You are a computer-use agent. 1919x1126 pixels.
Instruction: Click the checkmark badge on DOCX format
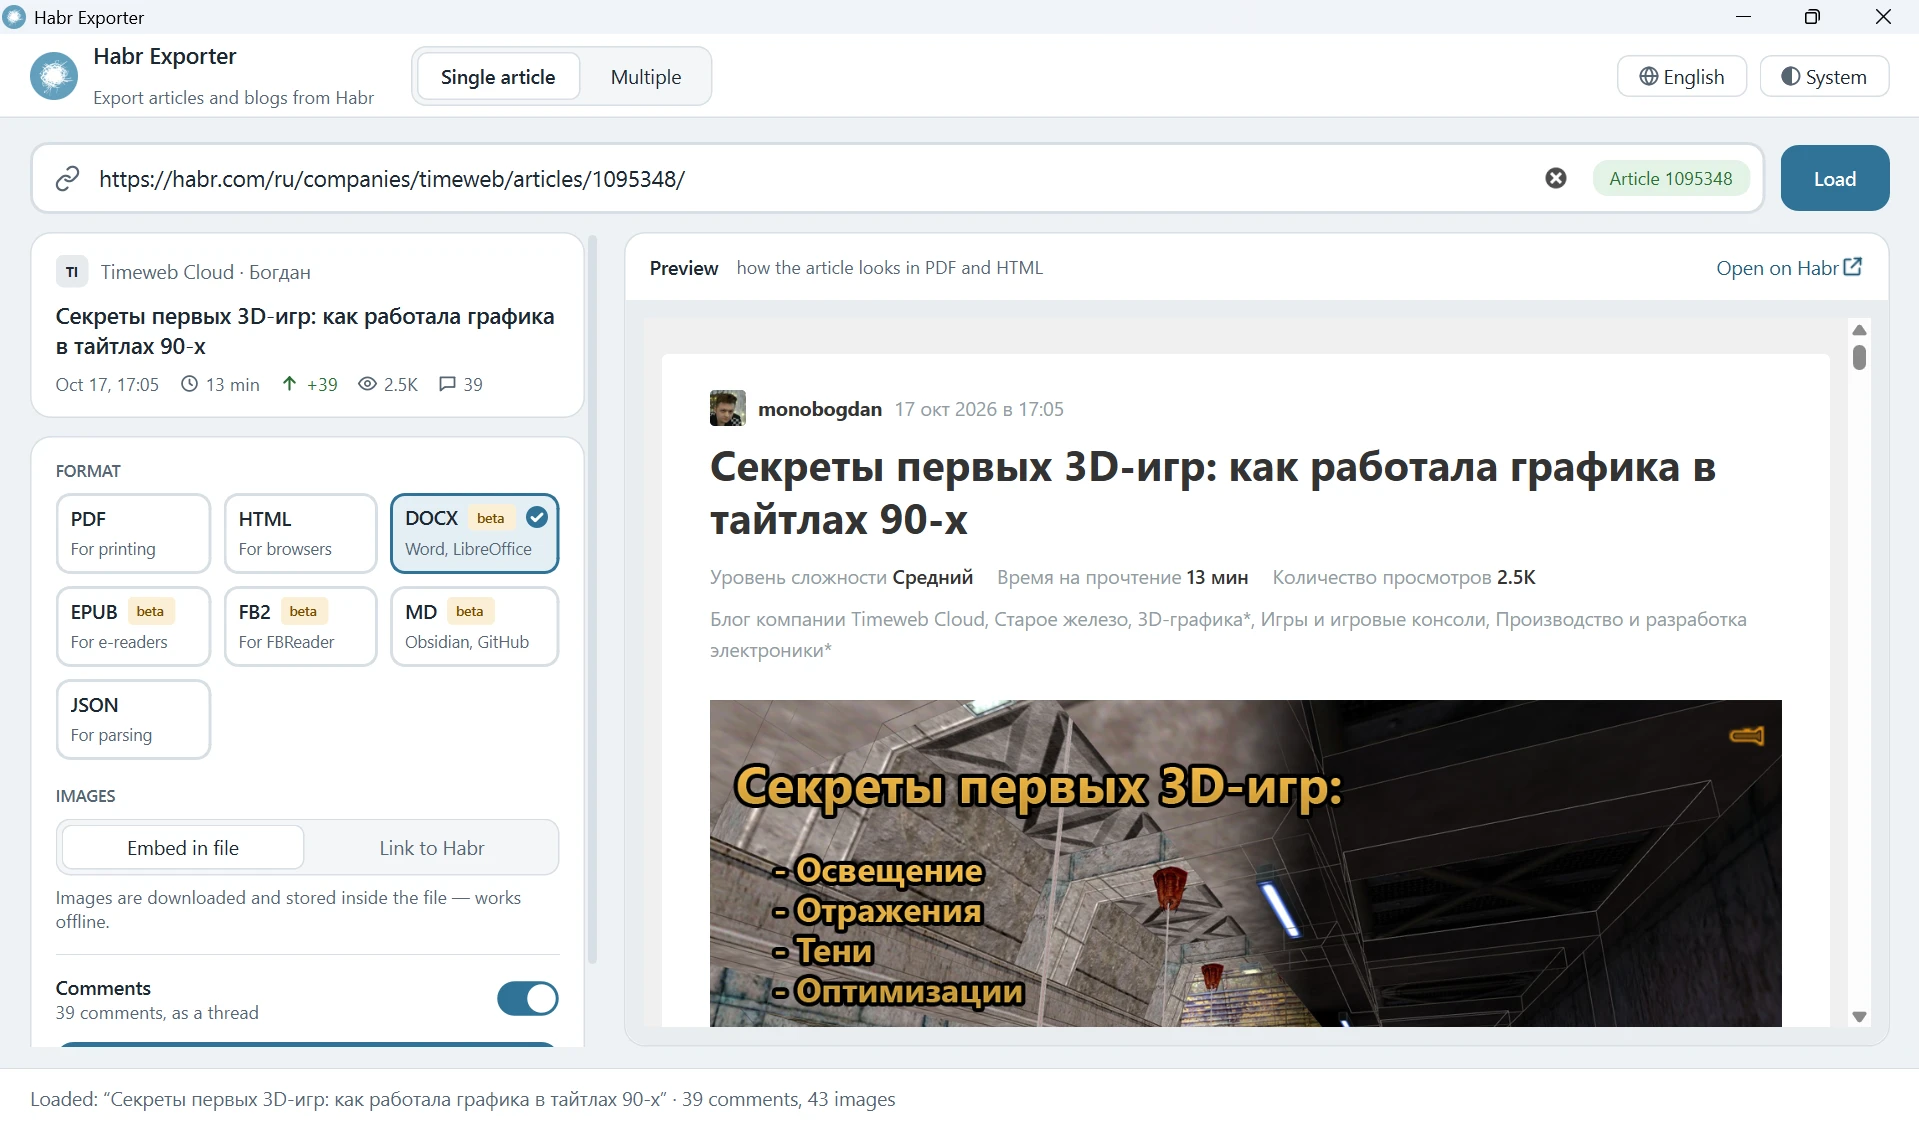click(537, 517)
